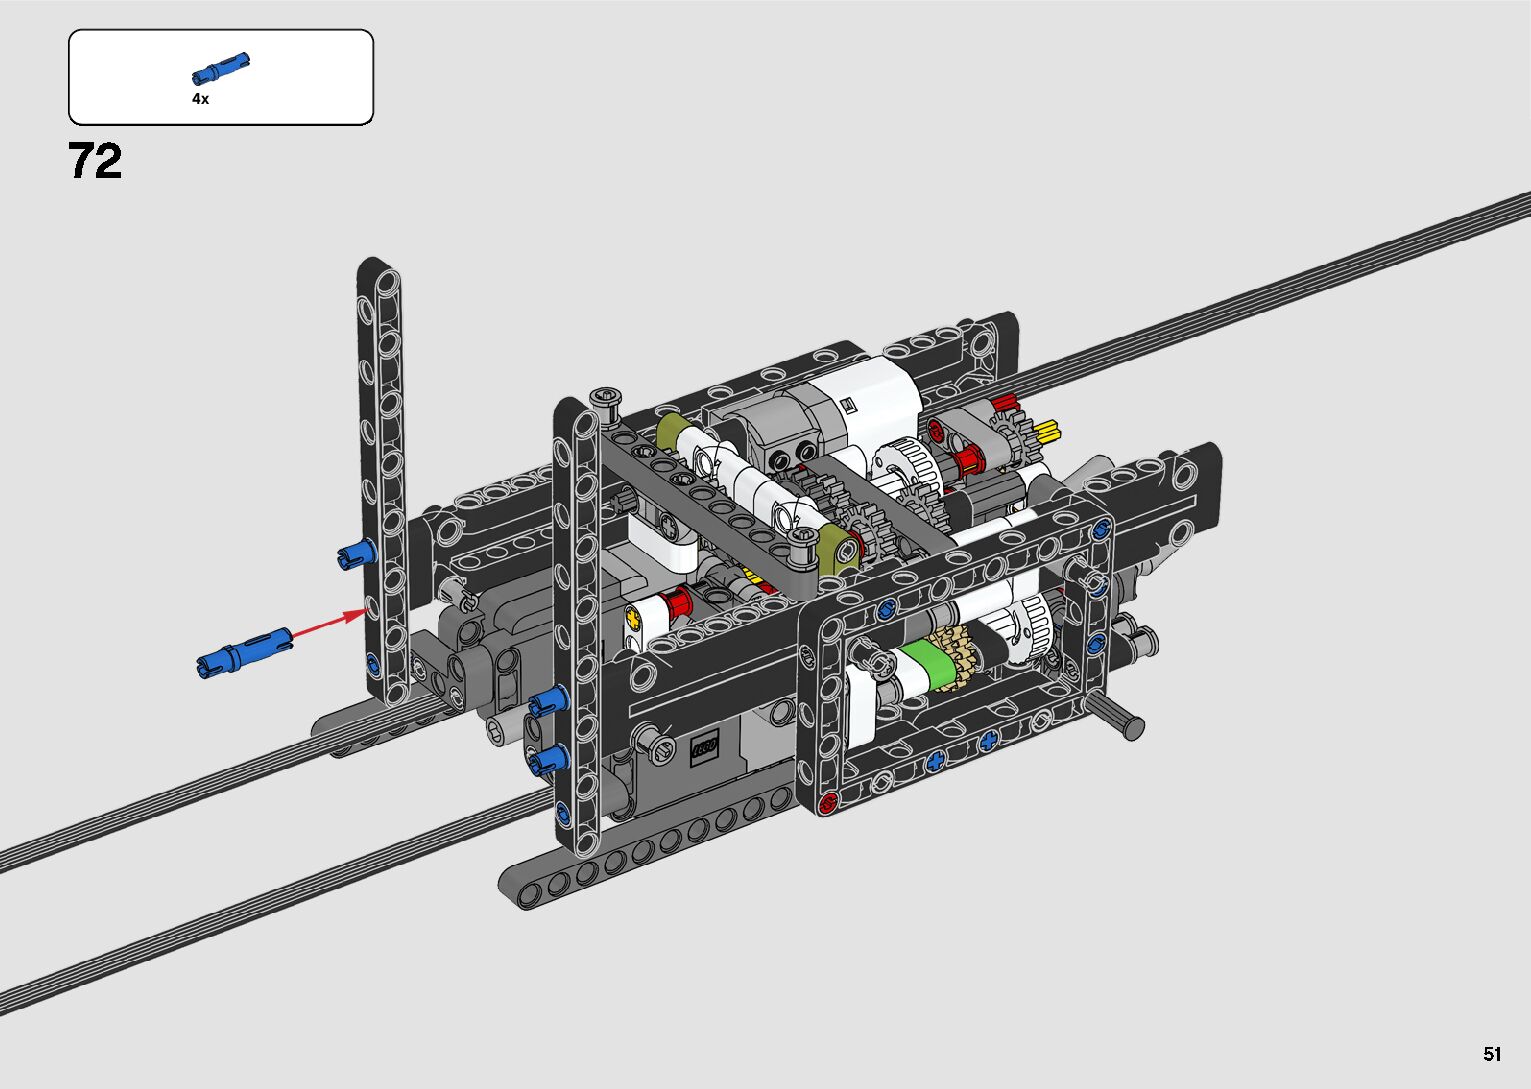Screen dimensions: 1531x1089
Task: Click the LEGO logo tile on the gray brick
Action: [x=704, y=747]
